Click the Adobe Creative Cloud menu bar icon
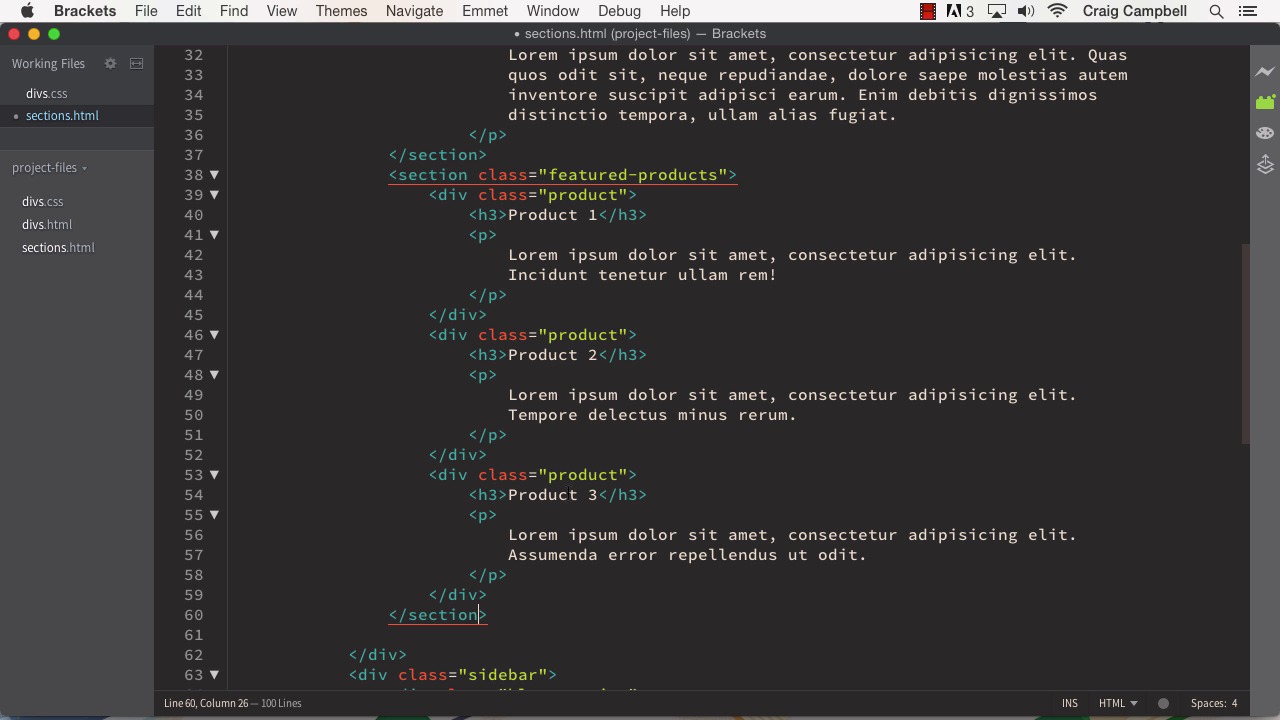Screen dimensions: 1280x720 [959, 11]
